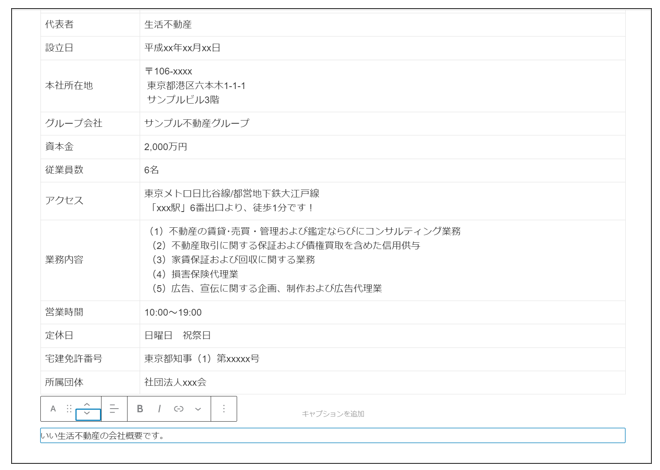Click the move block up arrow
660x470 pixels.
pos(88,403)
